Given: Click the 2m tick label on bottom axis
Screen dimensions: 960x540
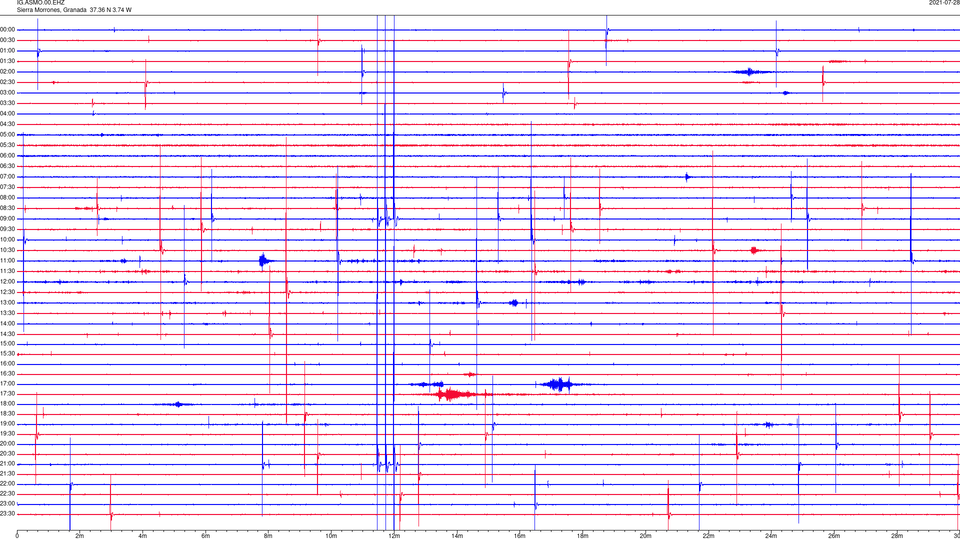Looking at the screenshot, I should 80,536.
